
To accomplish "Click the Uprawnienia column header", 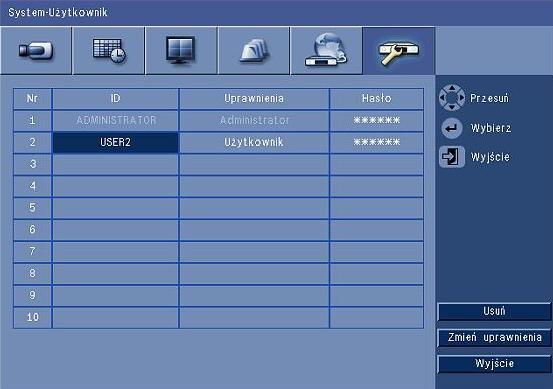I will pos(254,98).
